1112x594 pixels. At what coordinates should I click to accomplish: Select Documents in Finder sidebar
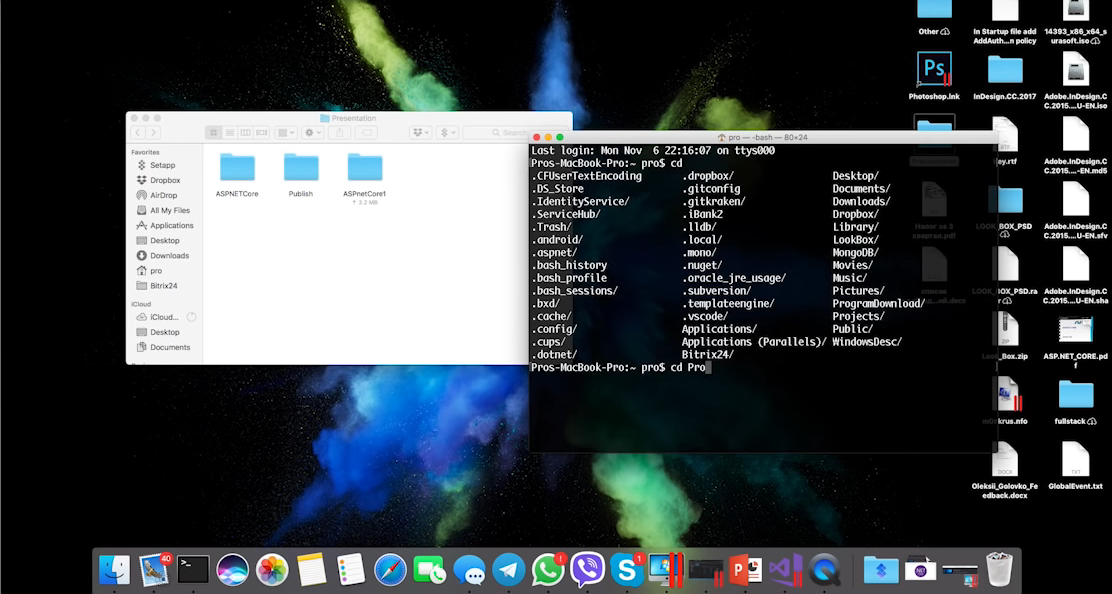click(x=170, y=347)
